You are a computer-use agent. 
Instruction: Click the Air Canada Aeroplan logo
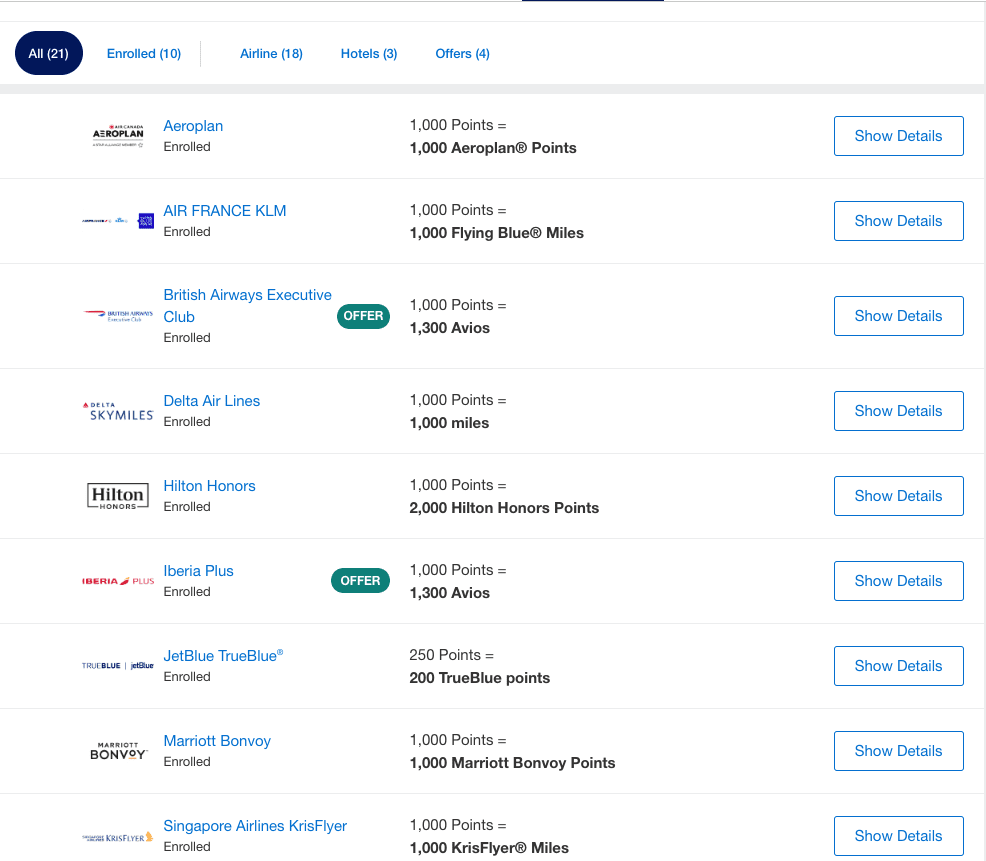pos(118,136)
